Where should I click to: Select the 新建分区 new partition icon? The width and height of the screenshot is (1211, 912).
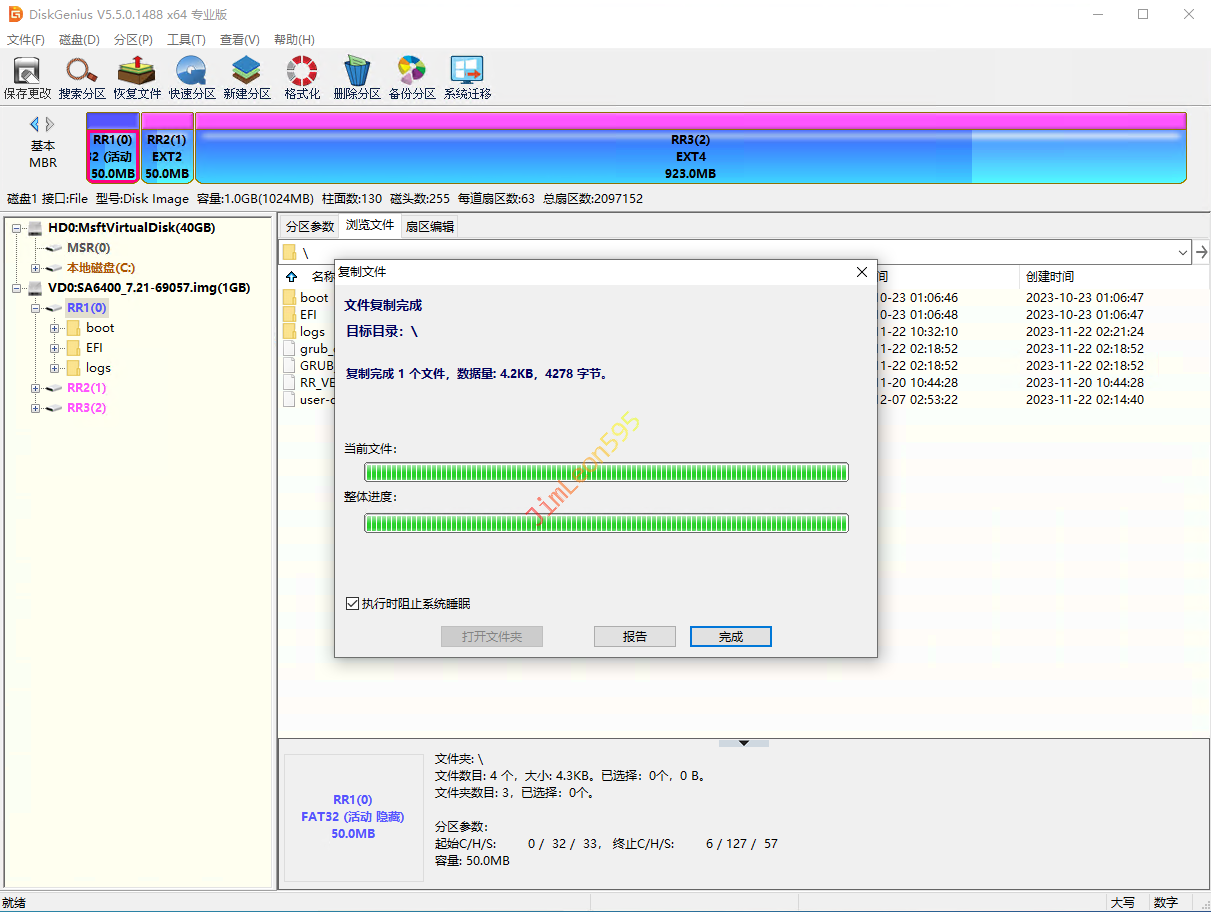pos(247,77)
